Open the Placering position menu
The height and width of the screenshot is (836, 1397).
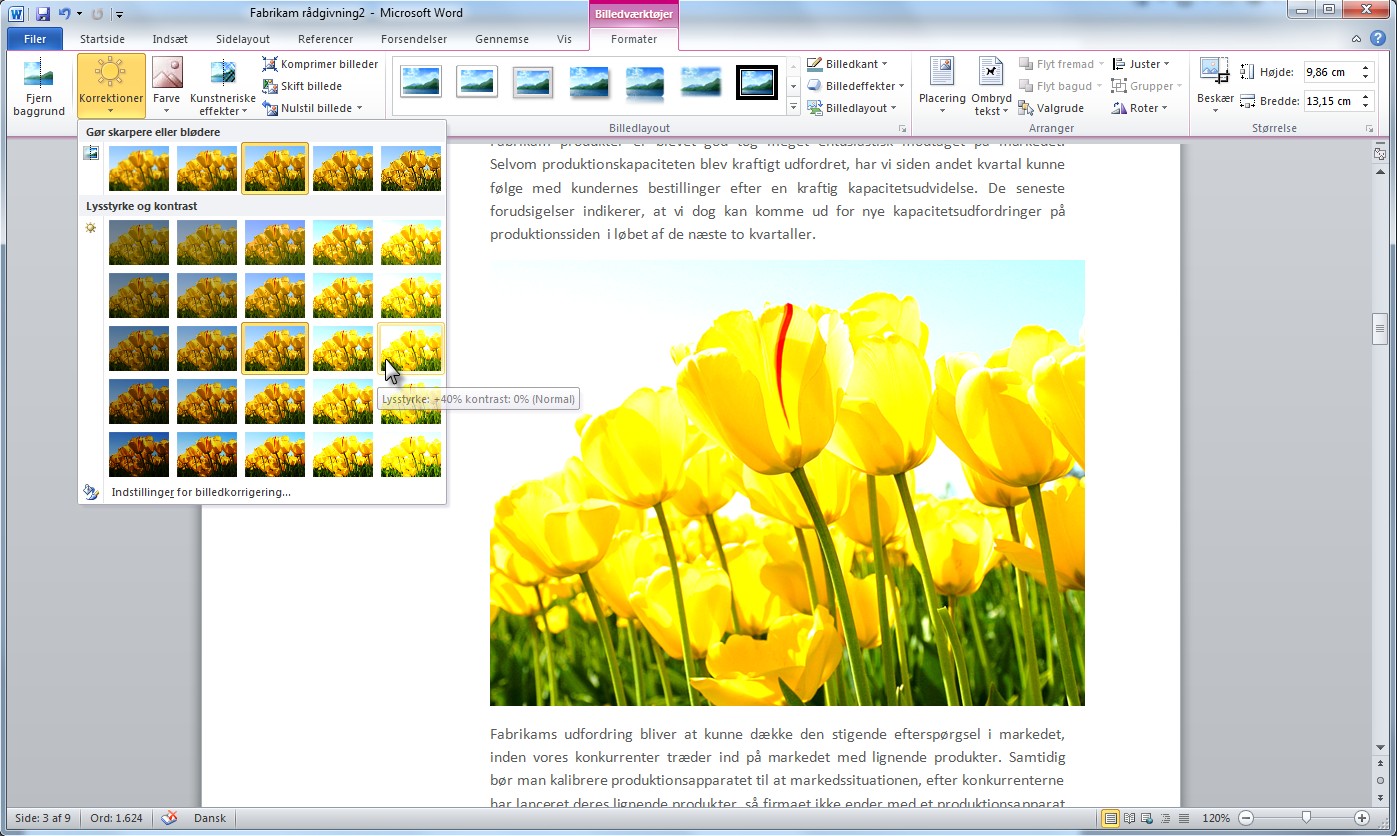coord(941,88)
